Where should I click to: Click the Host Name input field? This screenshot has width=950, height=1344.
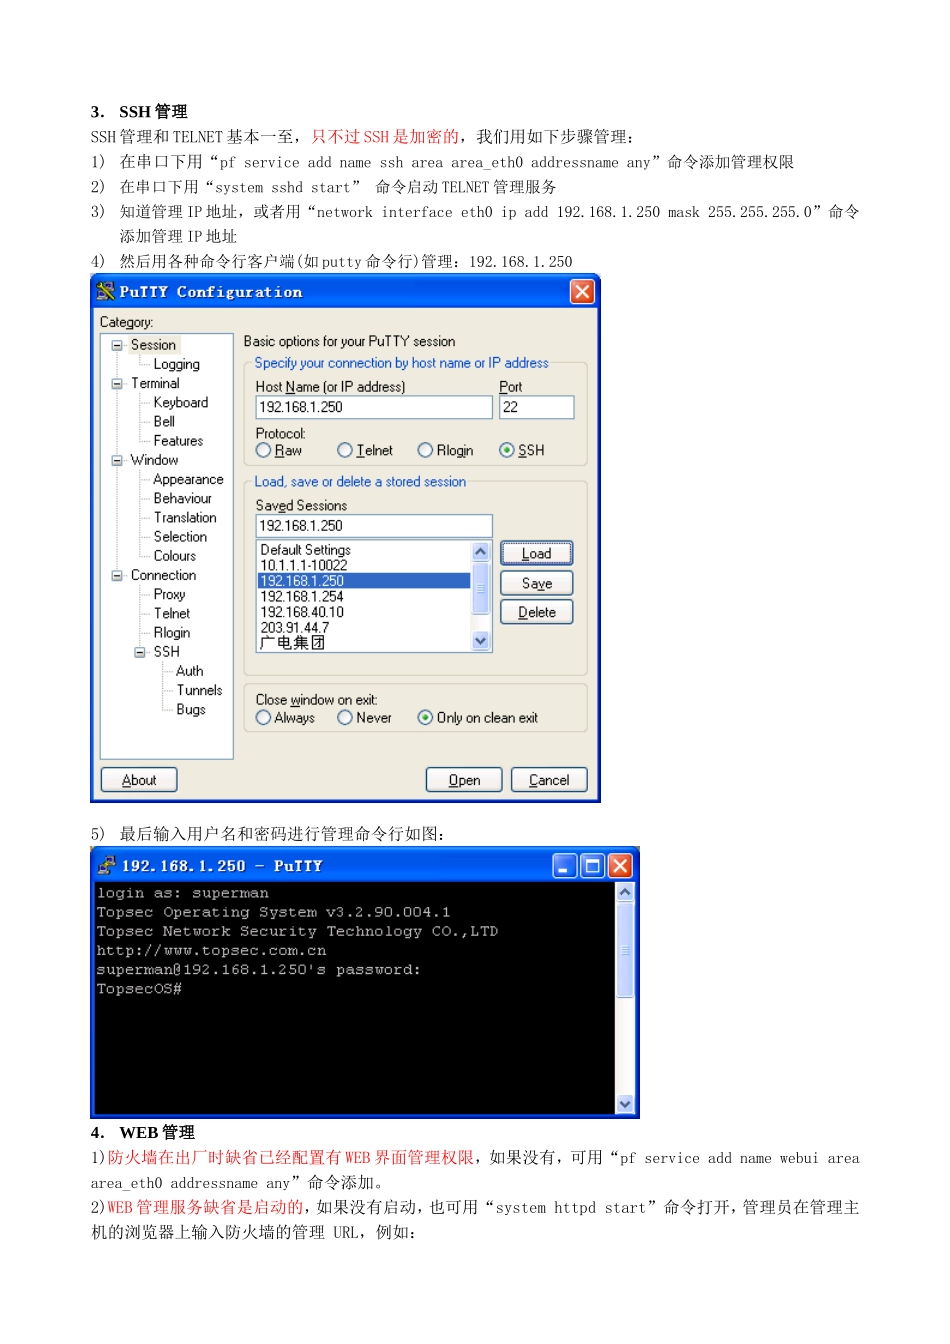pyautogui.click(x=374, y=407)
